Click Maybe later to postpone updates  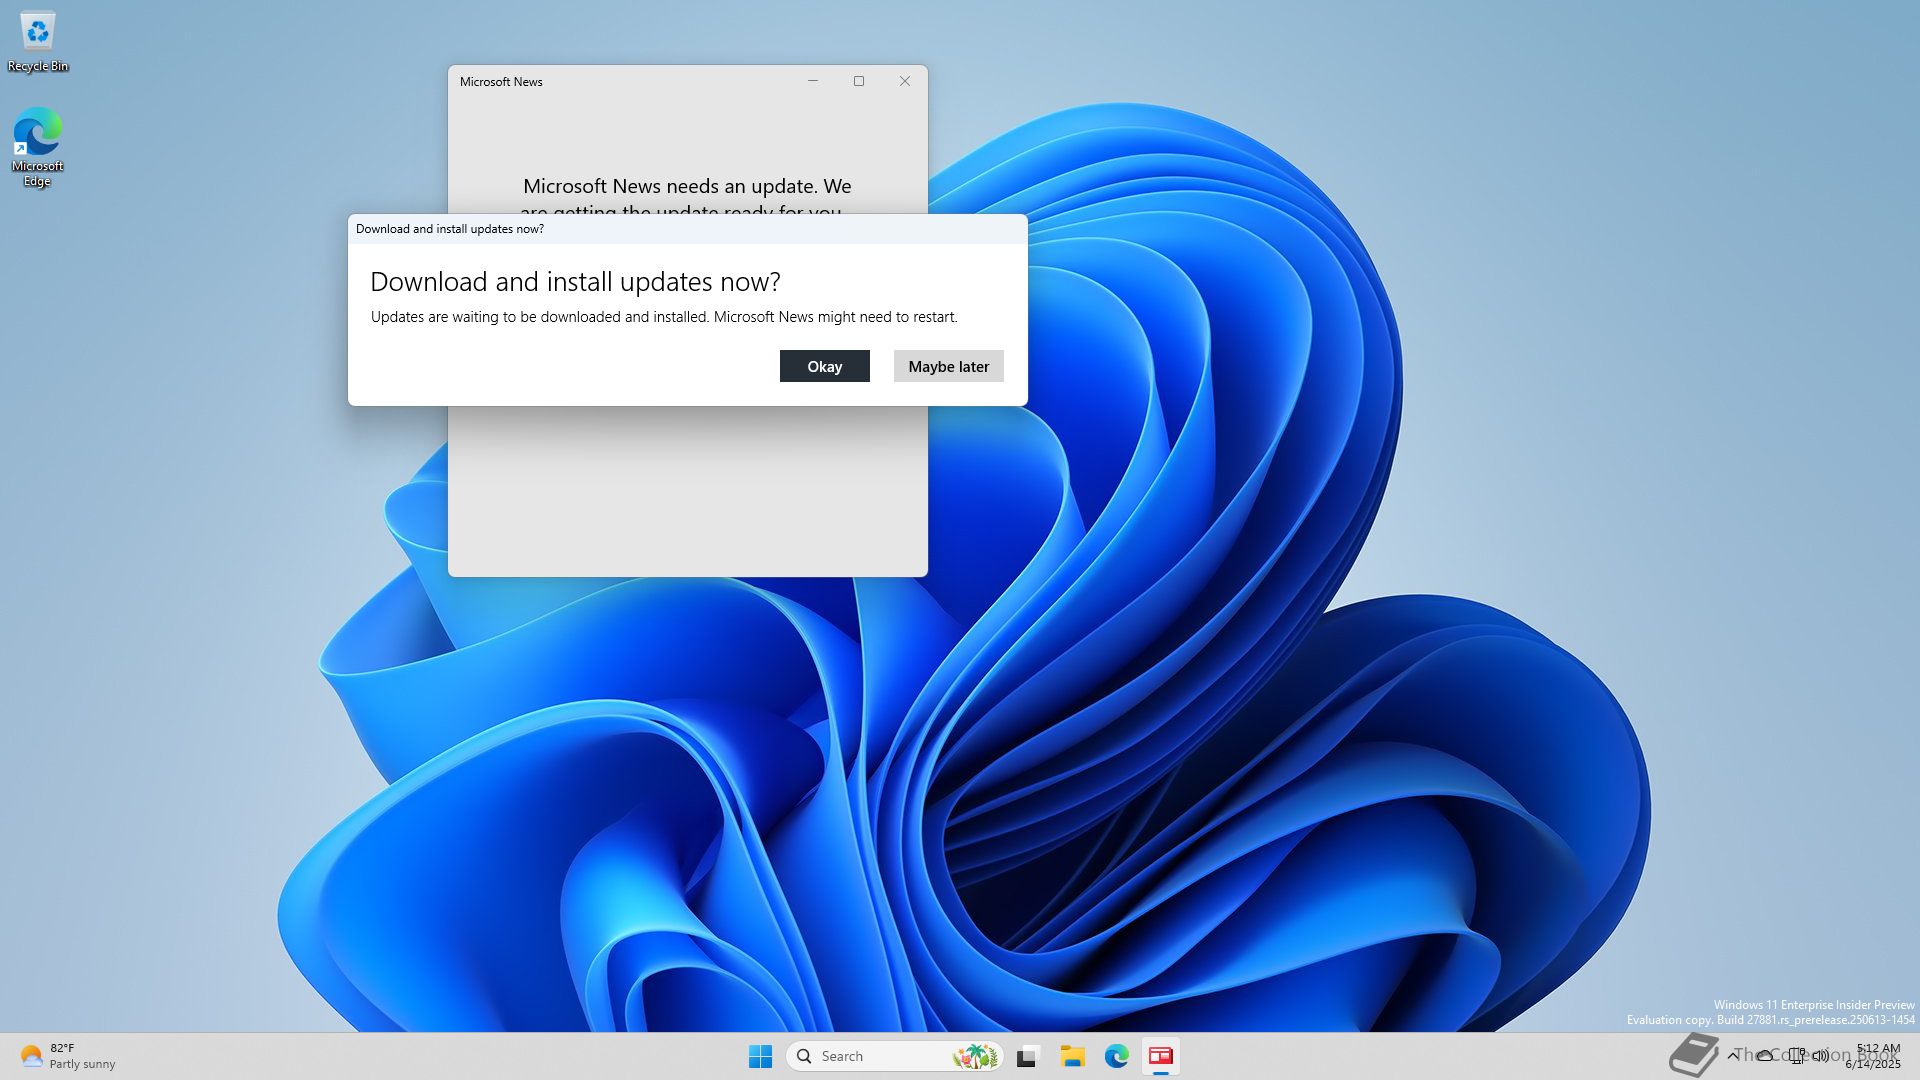(948, 366)
